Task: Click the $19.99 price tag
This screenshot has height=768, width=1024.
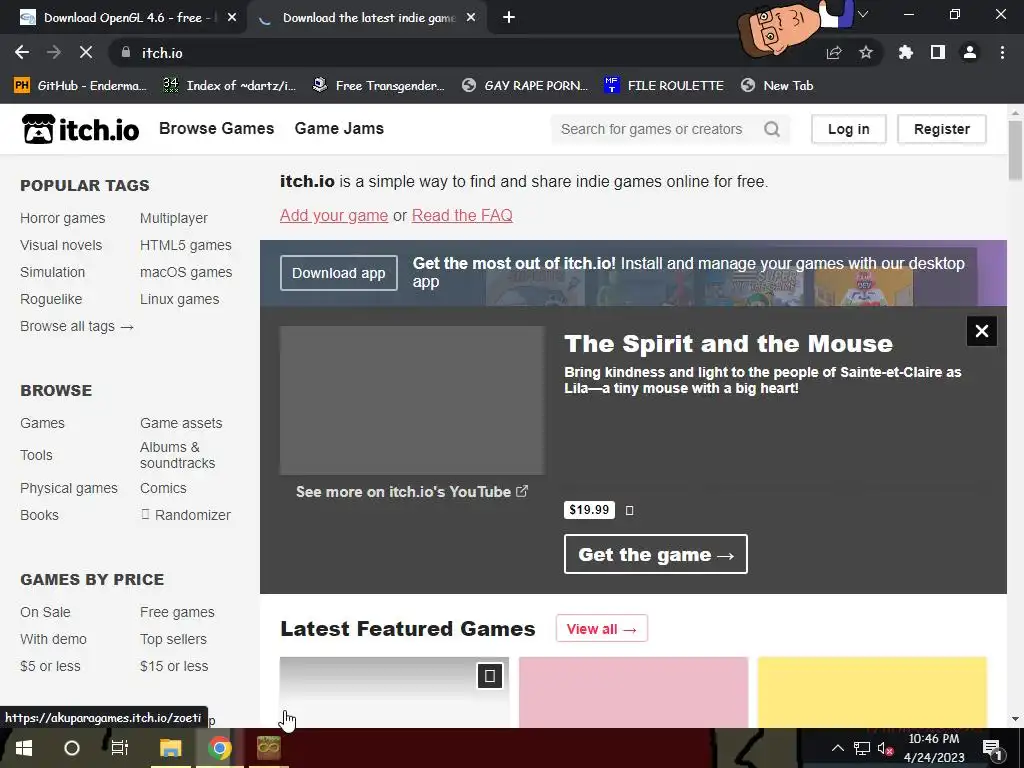Action: tap(589, 510)
